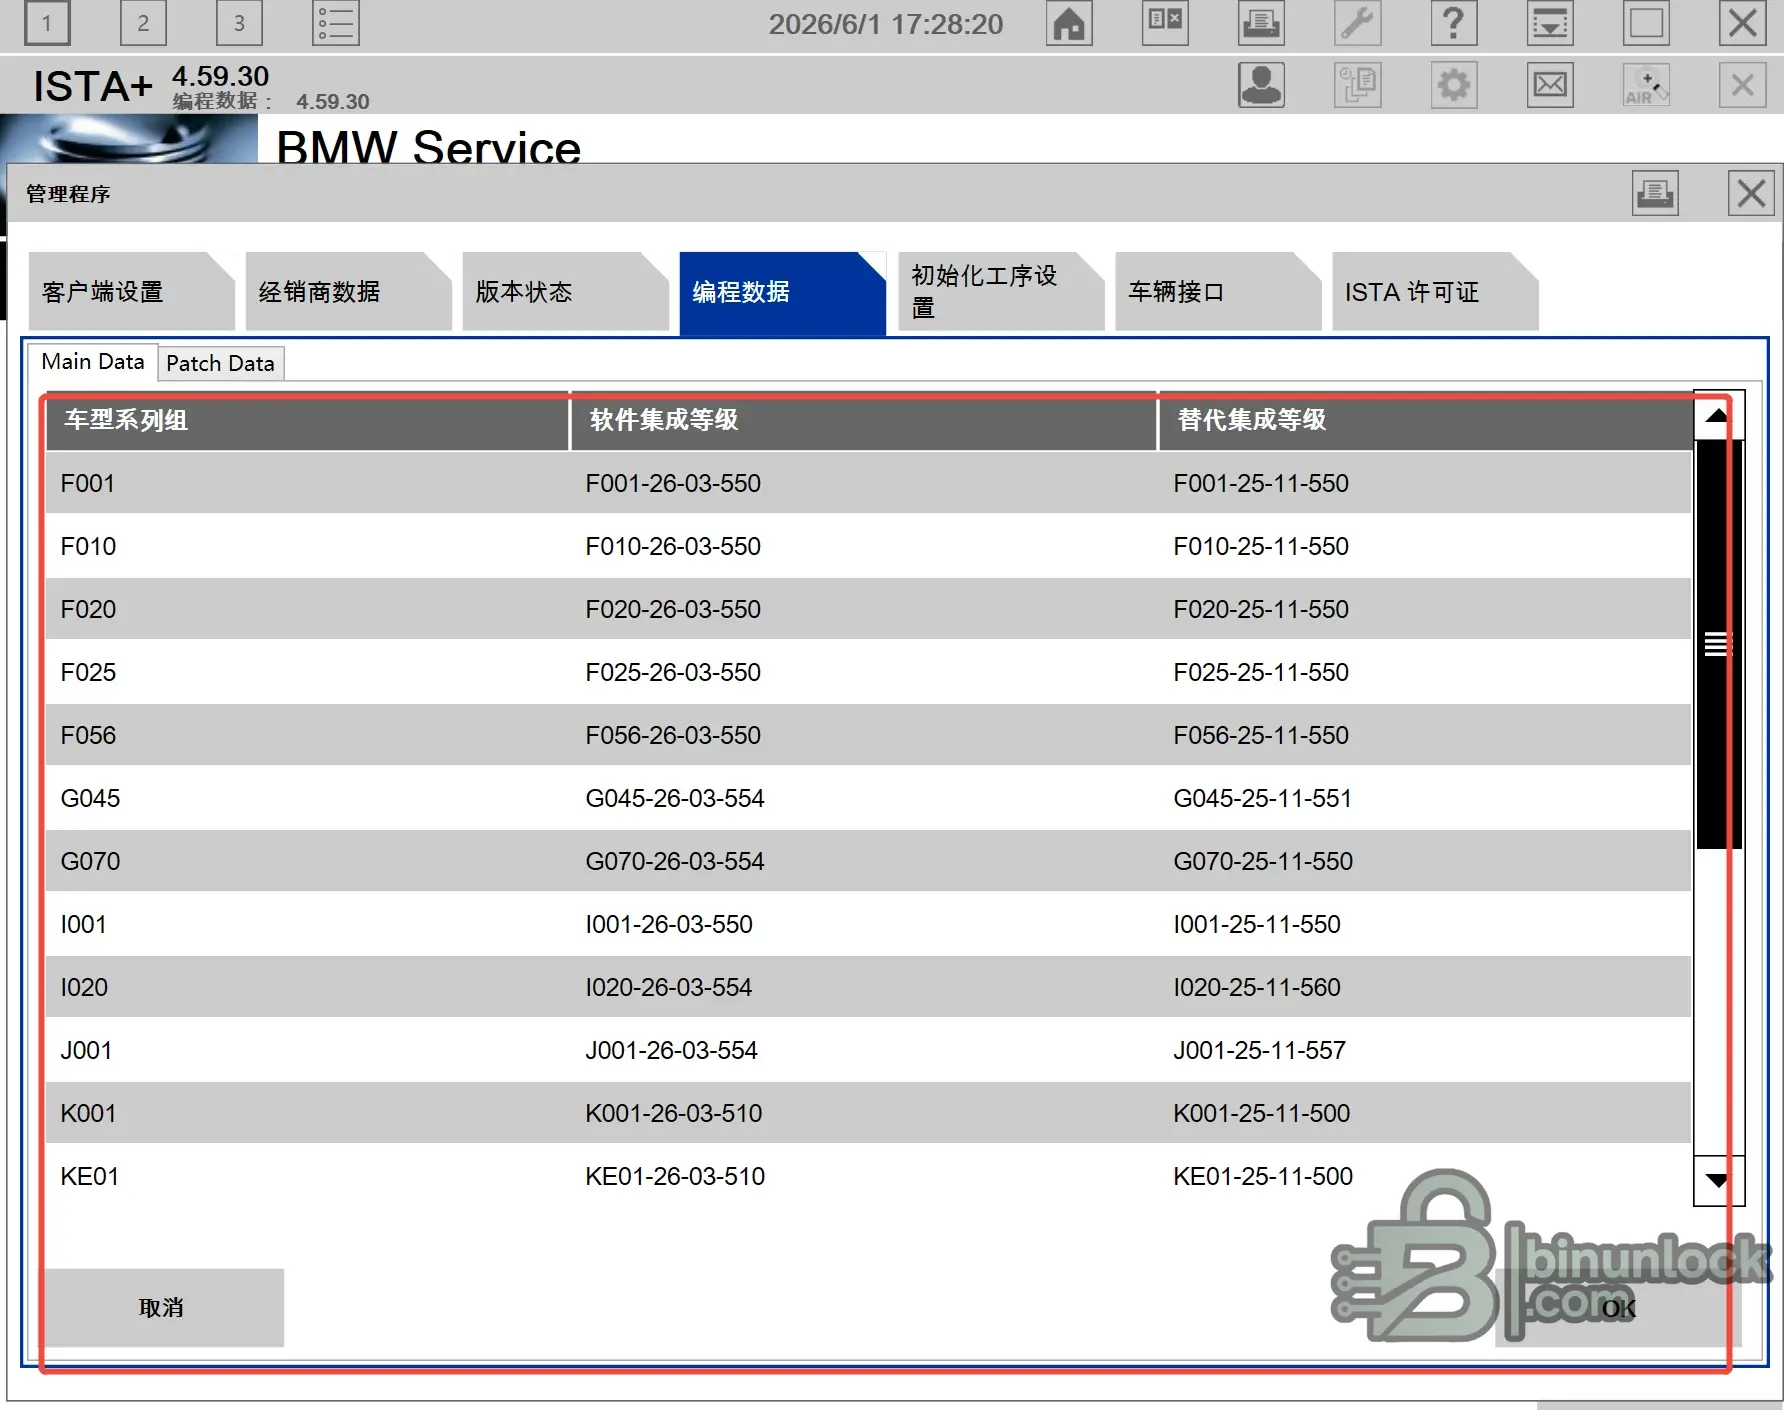This screenshot has width=1784, height=1410.
Task: Select the G045 series row
Action: click(868, 798)
